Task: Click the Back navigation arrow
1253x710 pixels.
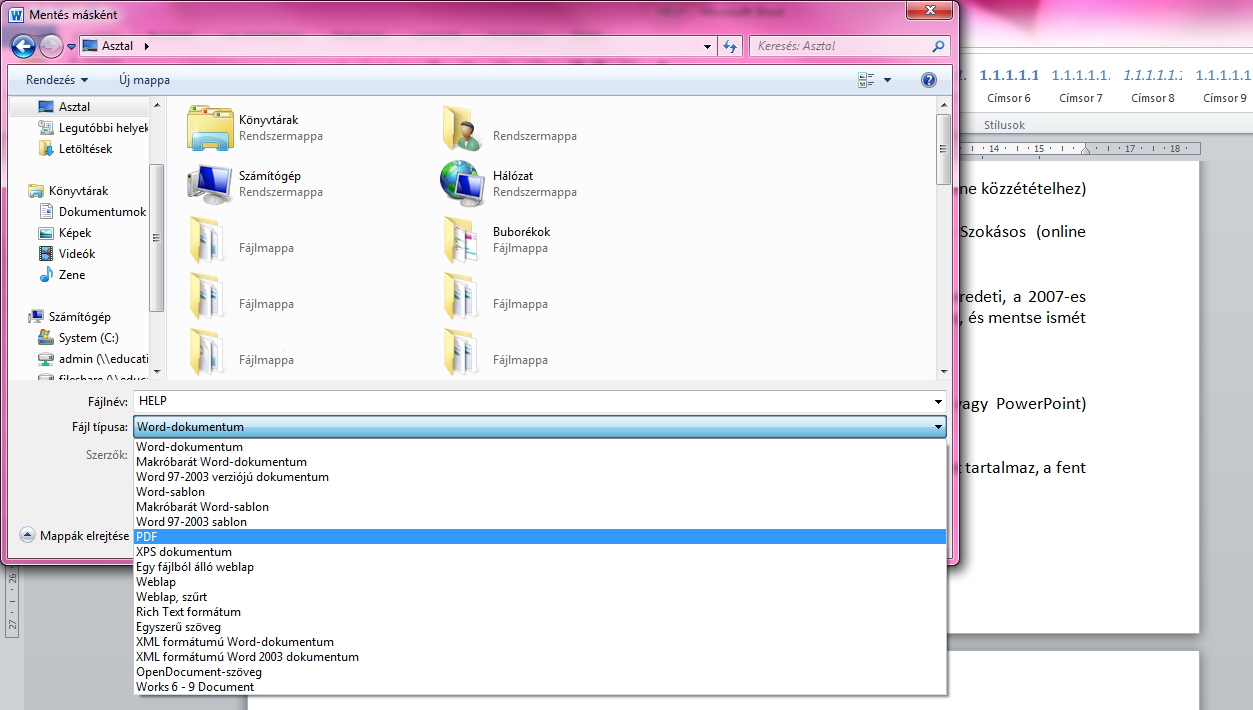Action: click(24, 46)
